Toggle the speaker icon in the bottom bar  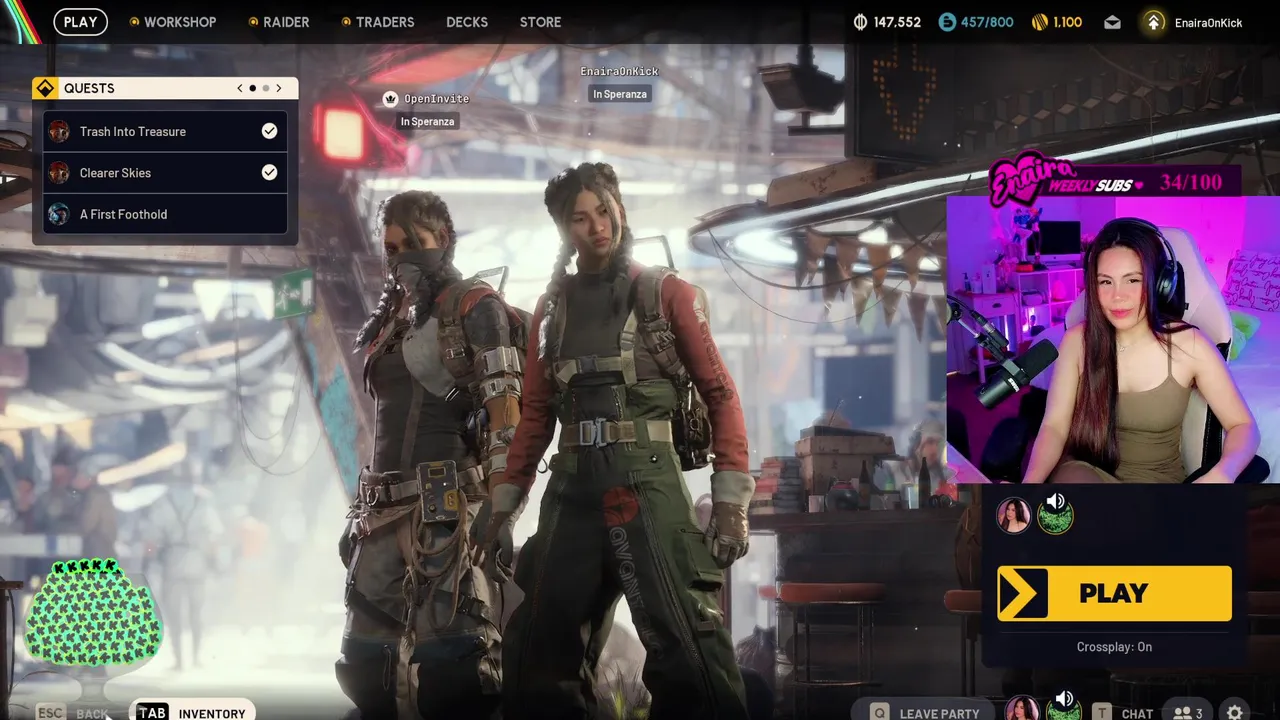pyautogui.click(x=1064, y=699)
